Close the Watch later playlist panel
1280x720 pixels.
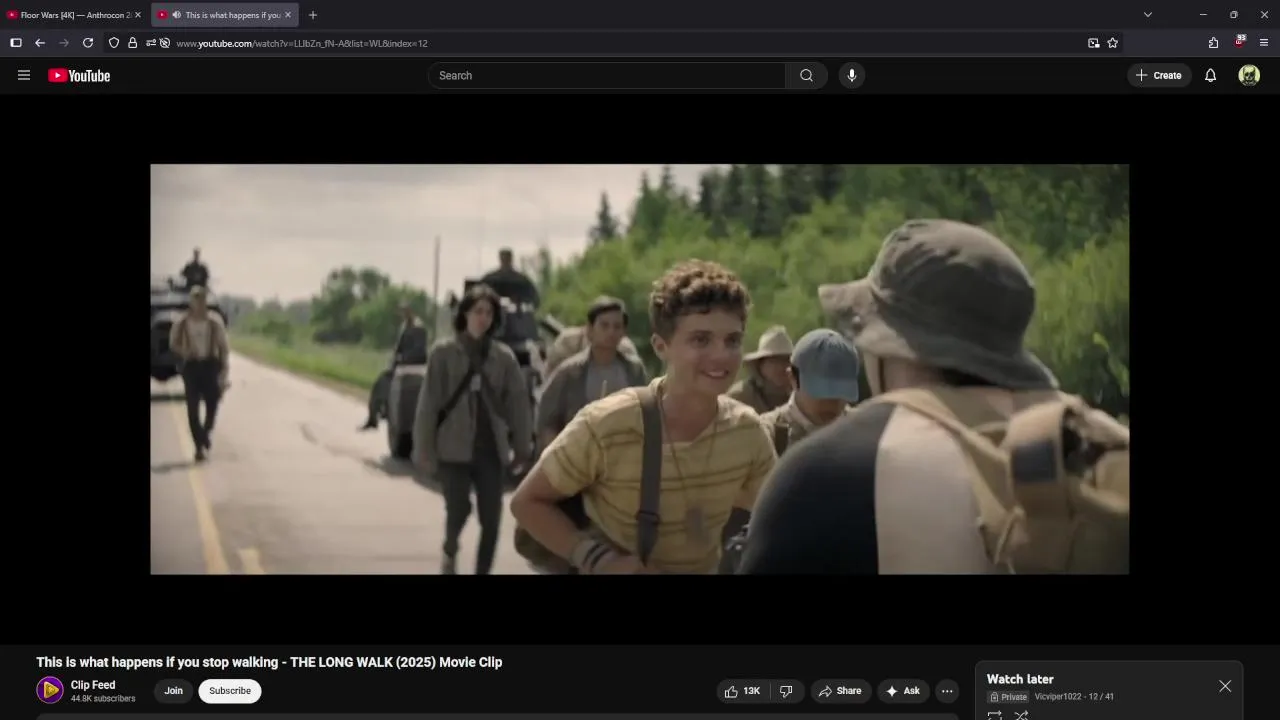pos(1225,686)
